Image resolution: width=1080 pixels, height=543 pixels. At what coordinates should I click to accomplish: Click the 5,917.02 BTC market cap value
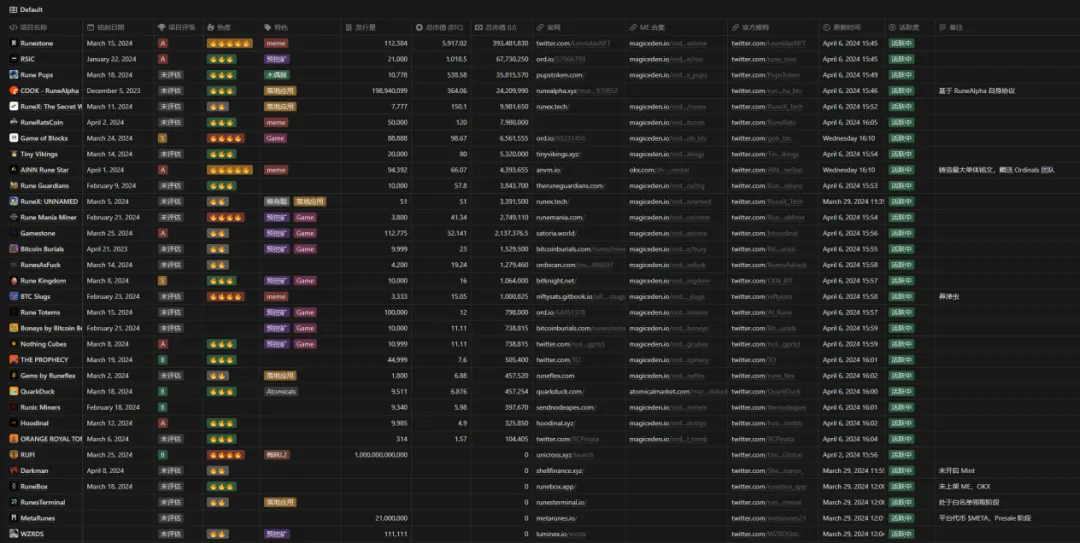coord(455,43)
